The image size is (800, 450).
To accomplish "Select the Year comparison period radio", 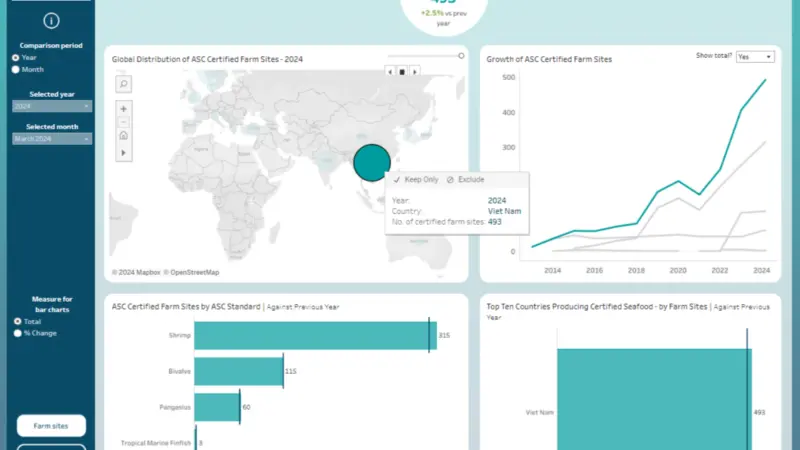I will click(x=16, y=58).
